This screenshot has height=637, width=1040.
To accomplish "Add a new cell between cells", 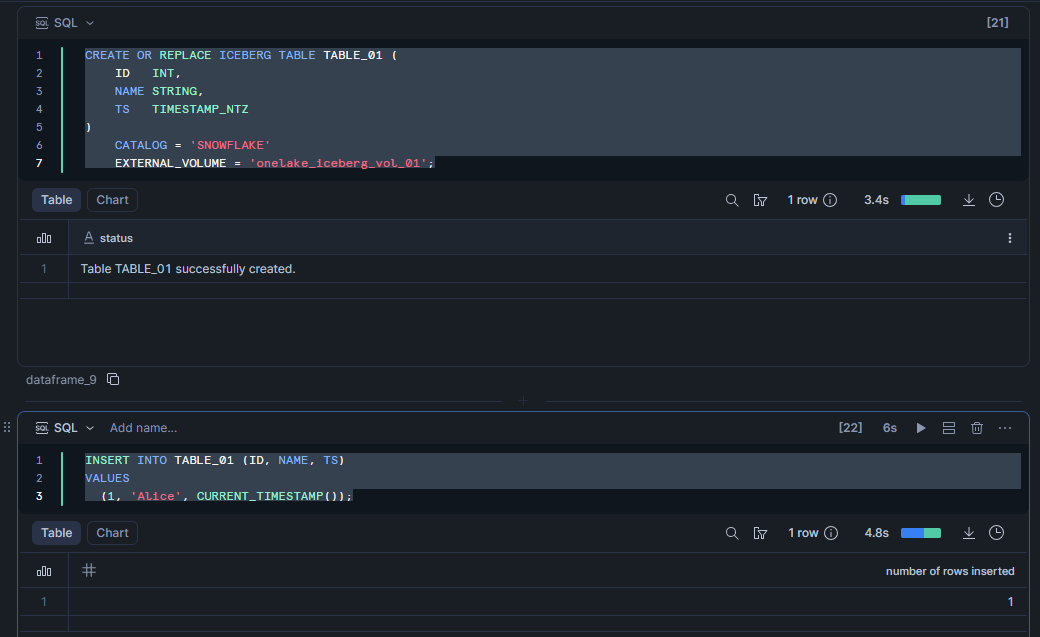I will click(523, 401).
